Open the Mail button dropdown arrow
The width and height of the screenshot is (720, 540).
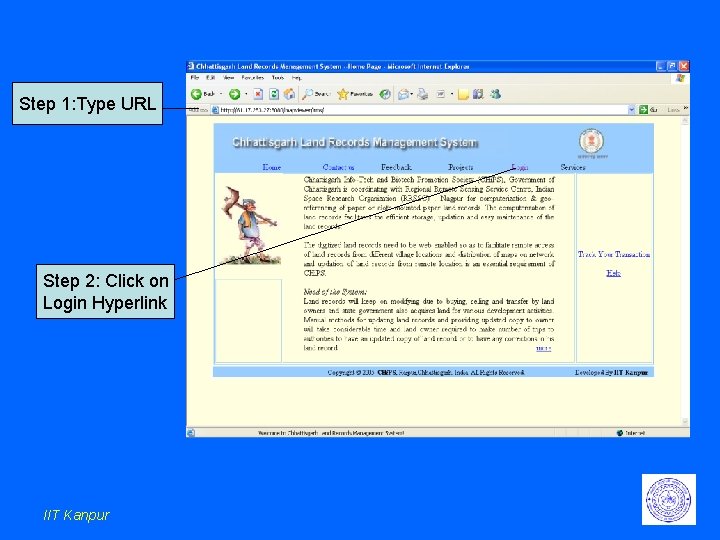click(x=411, y=94)
